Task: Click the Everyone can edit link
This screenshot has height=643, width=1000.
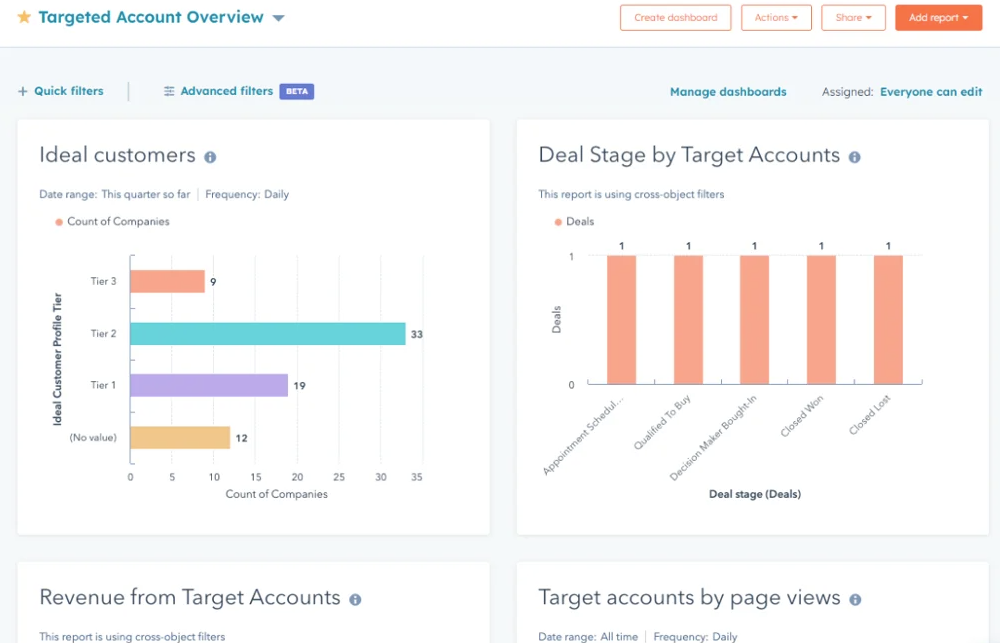Action: point(931,92)
